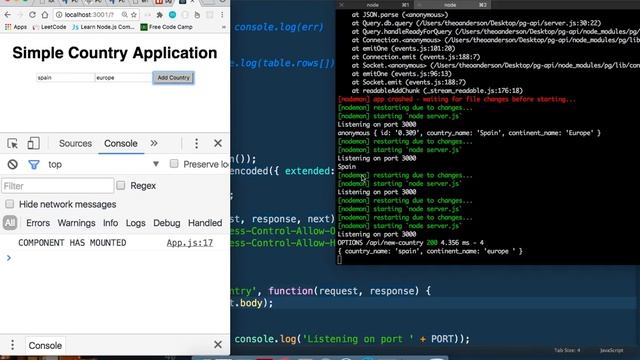The image size is (640, 360).
Task: Open the Apps bookmarks shortcut
Action: pos(16,27)
